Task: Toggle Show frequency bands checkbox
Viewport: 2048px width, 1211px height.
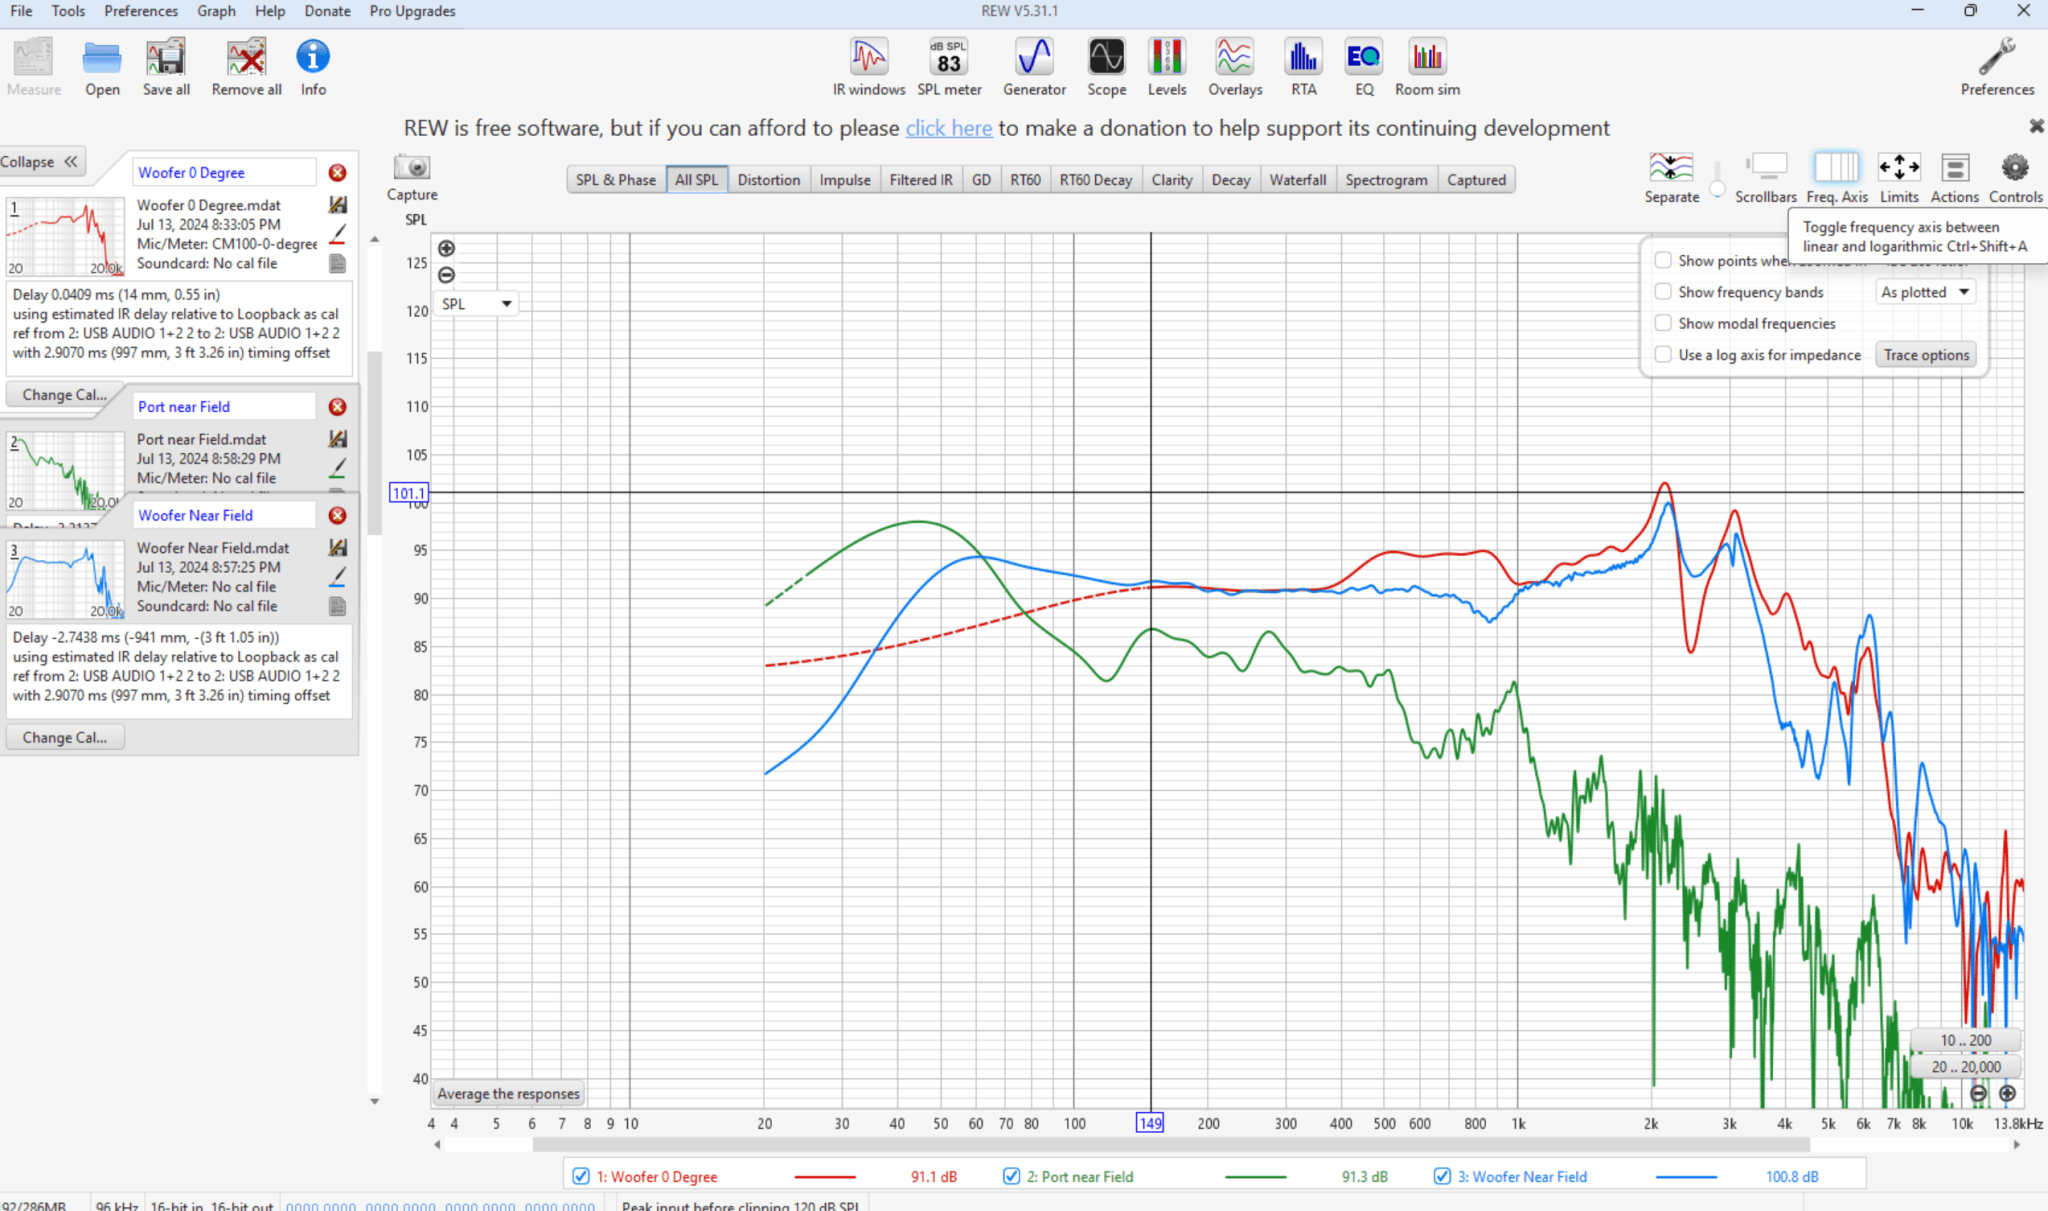Action: [1663, 292]
